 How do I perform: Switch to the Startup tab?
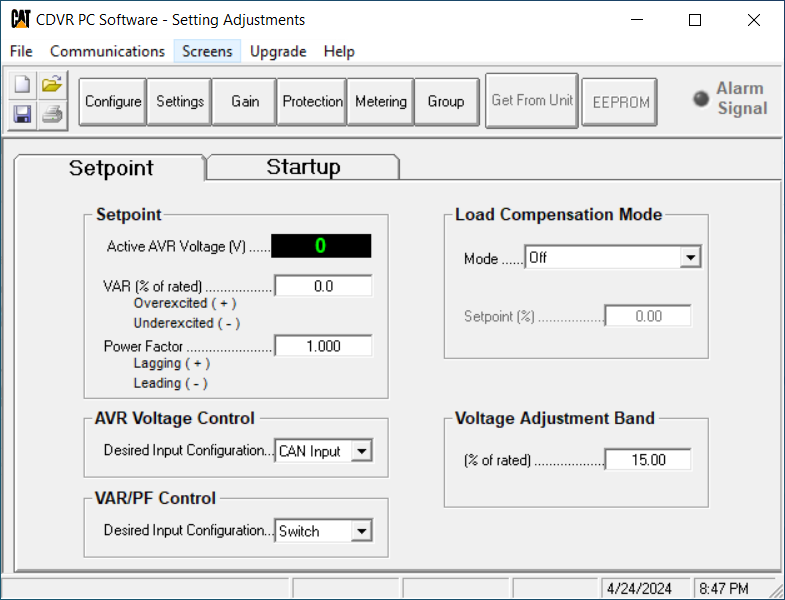coord(303,167)
